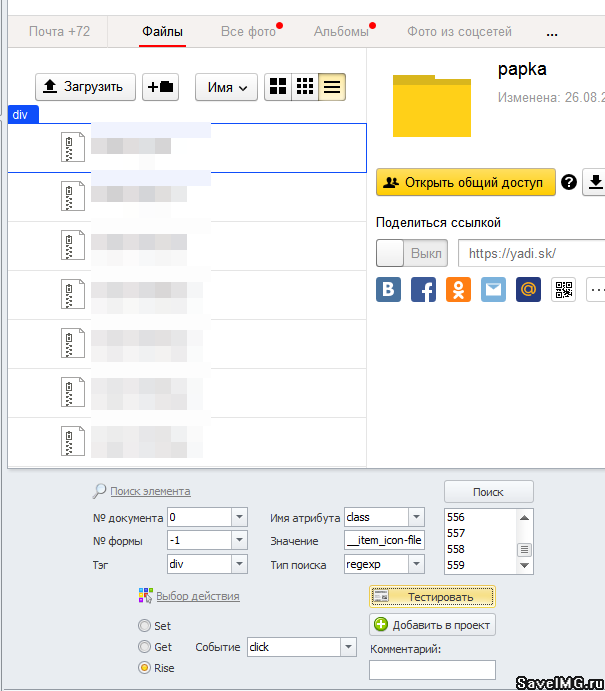Switch to large tiles view
This screenshot has height=691, width=605.
coord(278,87)
